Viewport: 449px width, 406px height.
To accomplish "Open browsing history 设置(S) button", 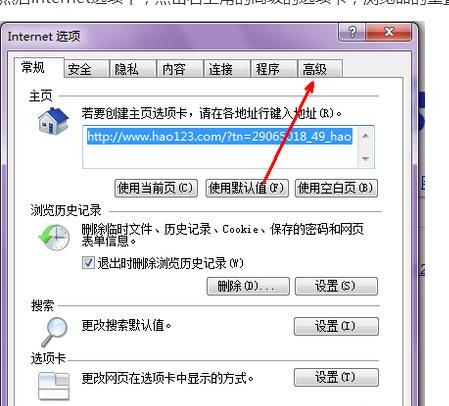I will coord(336,286).
